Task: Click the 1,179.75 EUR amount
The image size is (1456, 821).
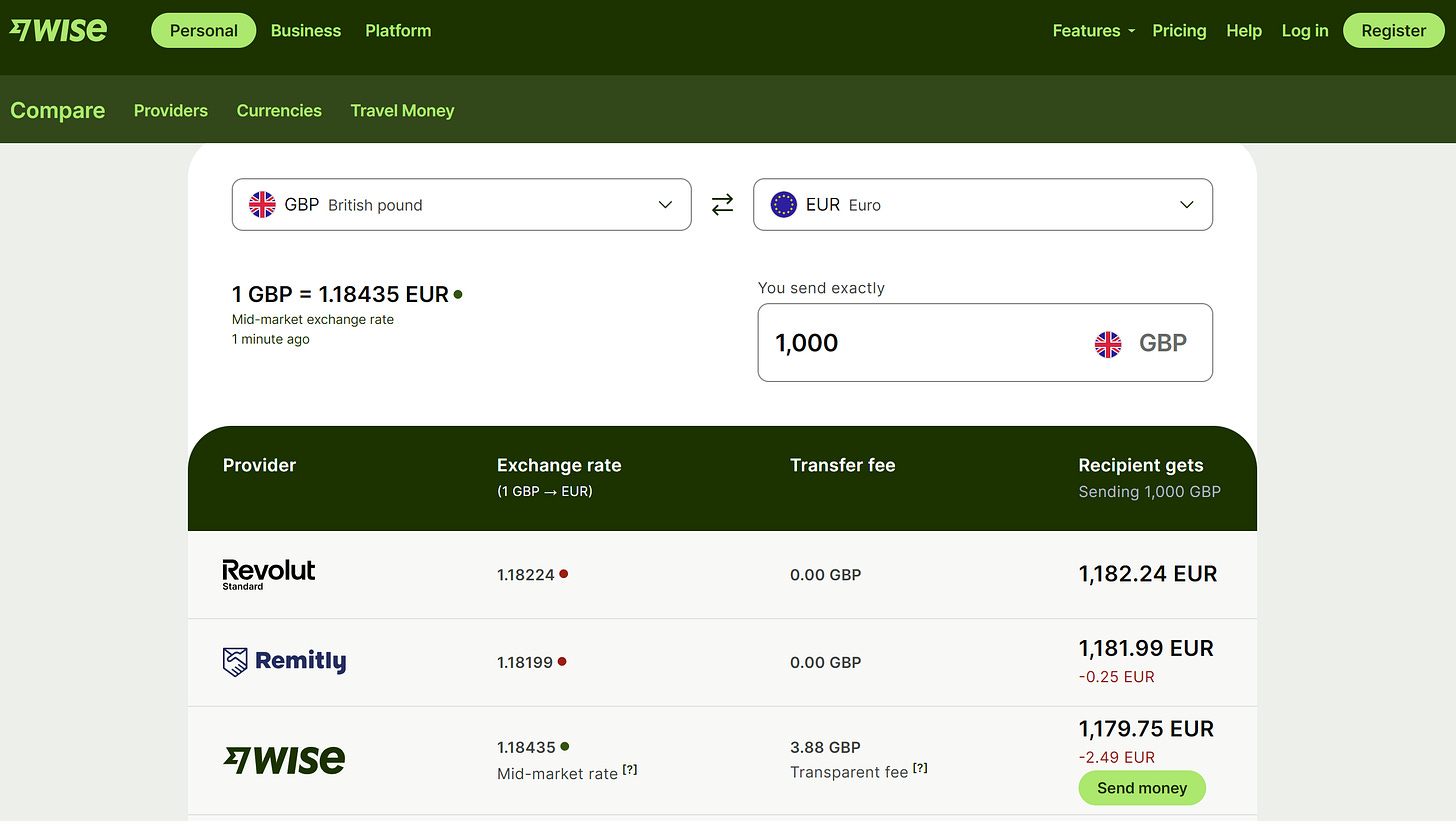Action: [x=1146, y=728]
